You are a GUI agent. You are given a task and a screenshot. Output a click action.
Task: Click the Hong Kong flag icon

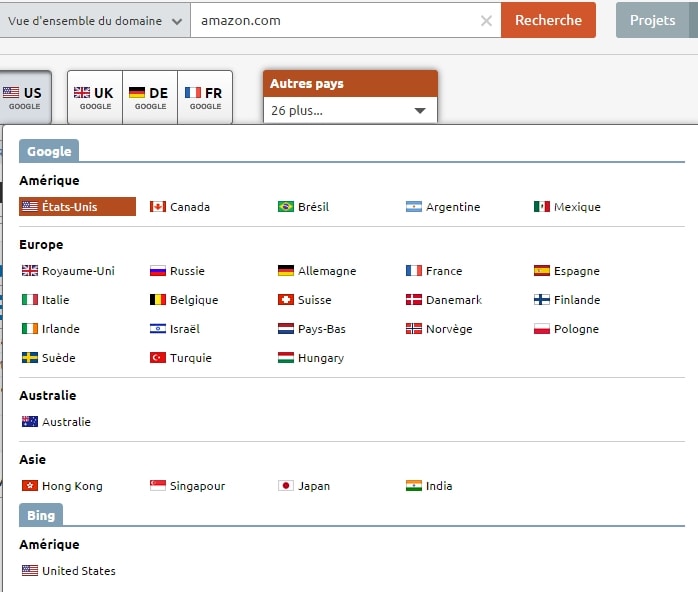[x=30, y=486]
